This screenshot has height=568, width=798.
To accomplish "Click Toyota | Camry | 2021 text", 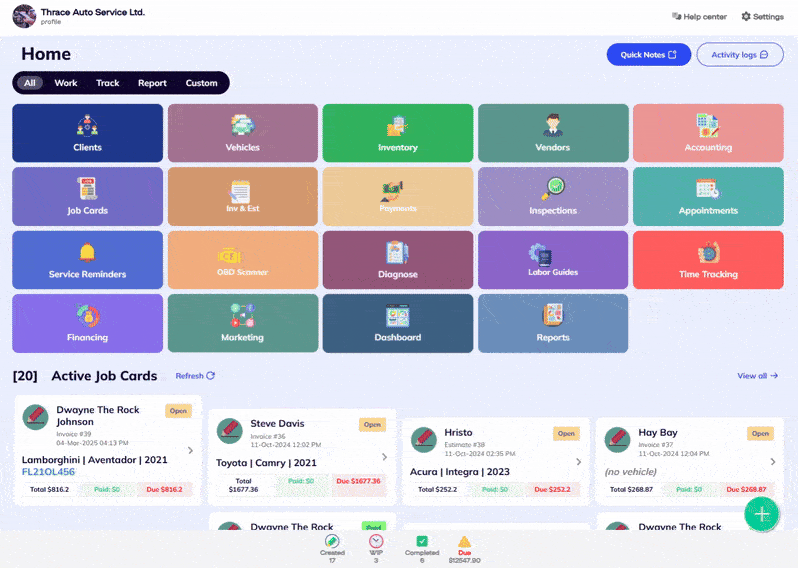I will coord(266,463).
